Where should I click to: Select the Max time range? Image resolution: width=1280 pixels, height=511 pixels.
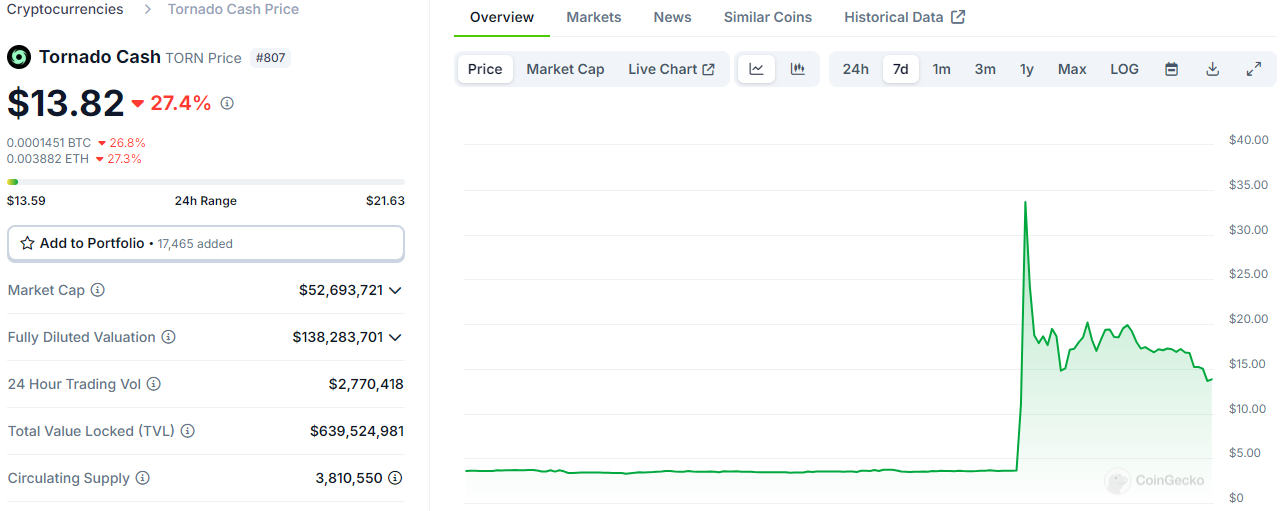pyautogui.click(x=1072, y=69)
